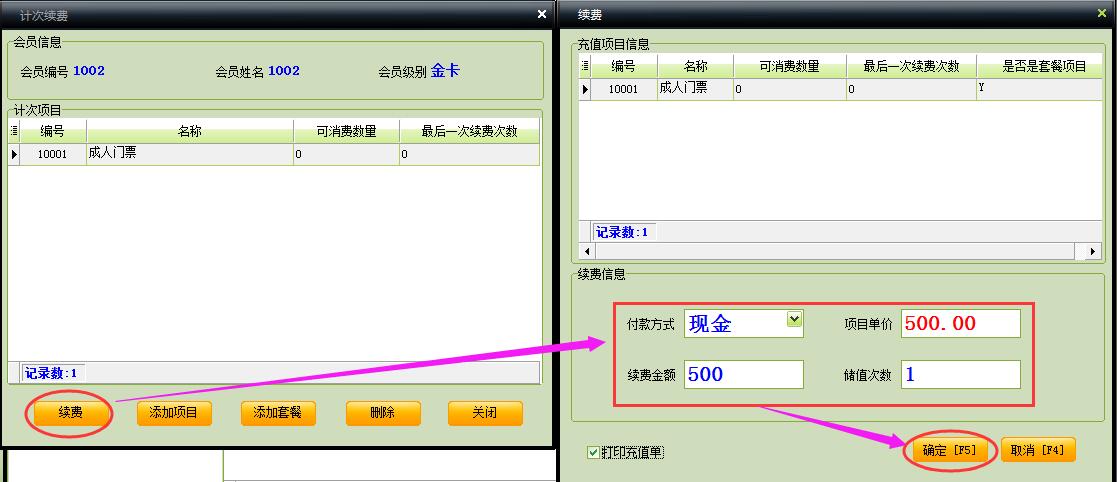
Task: Click 编号 header in 充值项目信息 table
Action: (624, 66)
